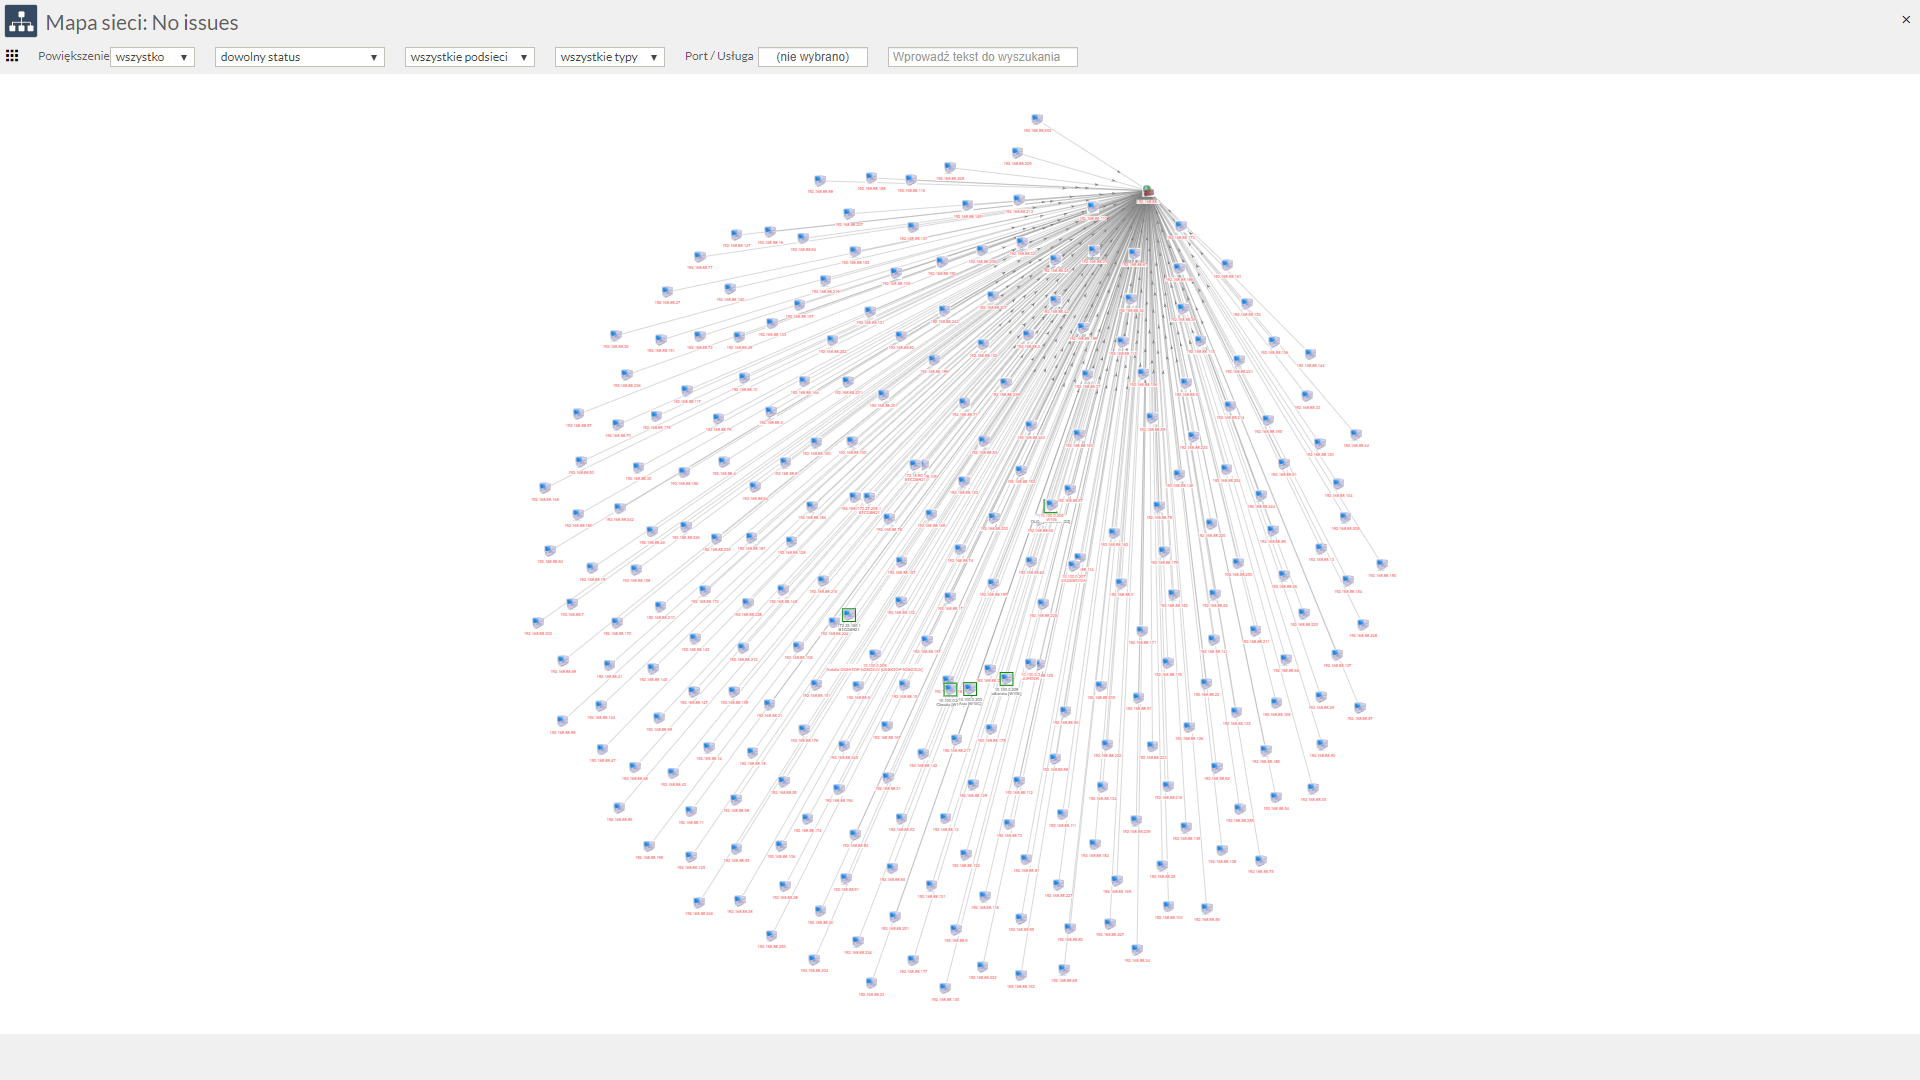This screenshot has height=1080, width=1920.
Task: Close the network map with the X
Action: [x=1906, y=20]
